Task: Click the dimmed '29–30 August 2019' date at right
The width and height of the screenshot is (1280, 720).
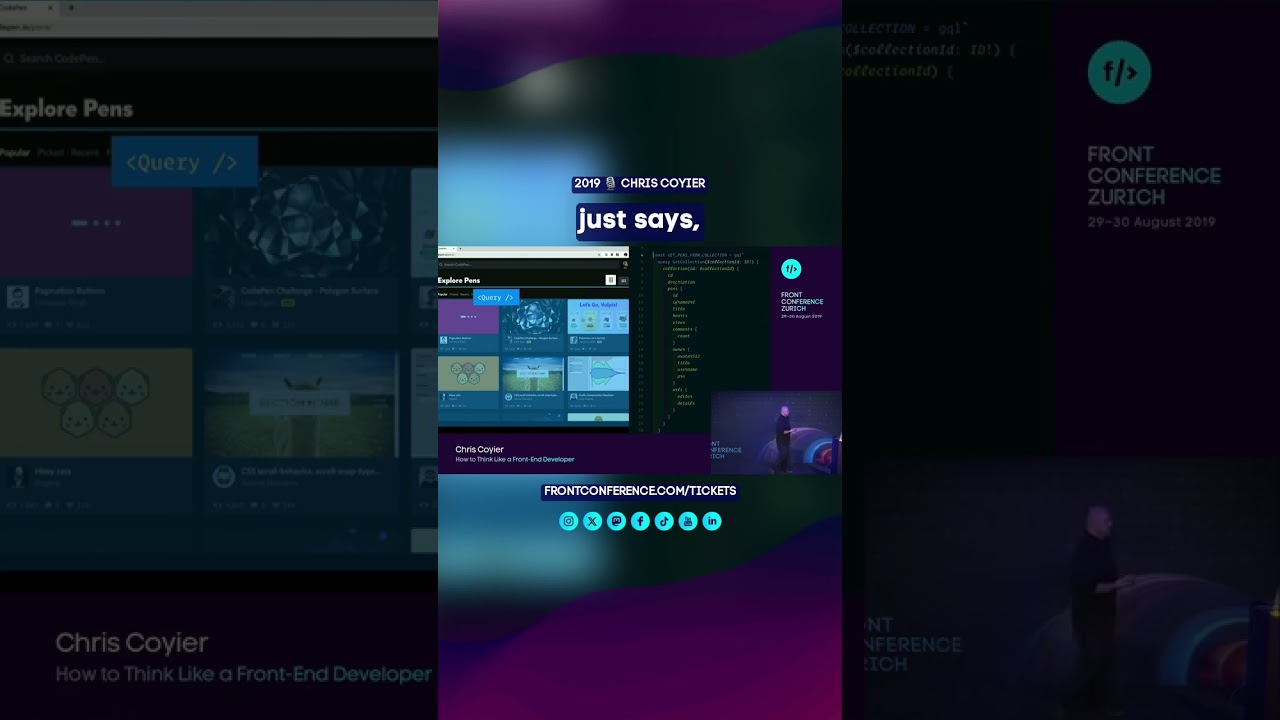Action: pyautogui.click(x=1151, y=222)
